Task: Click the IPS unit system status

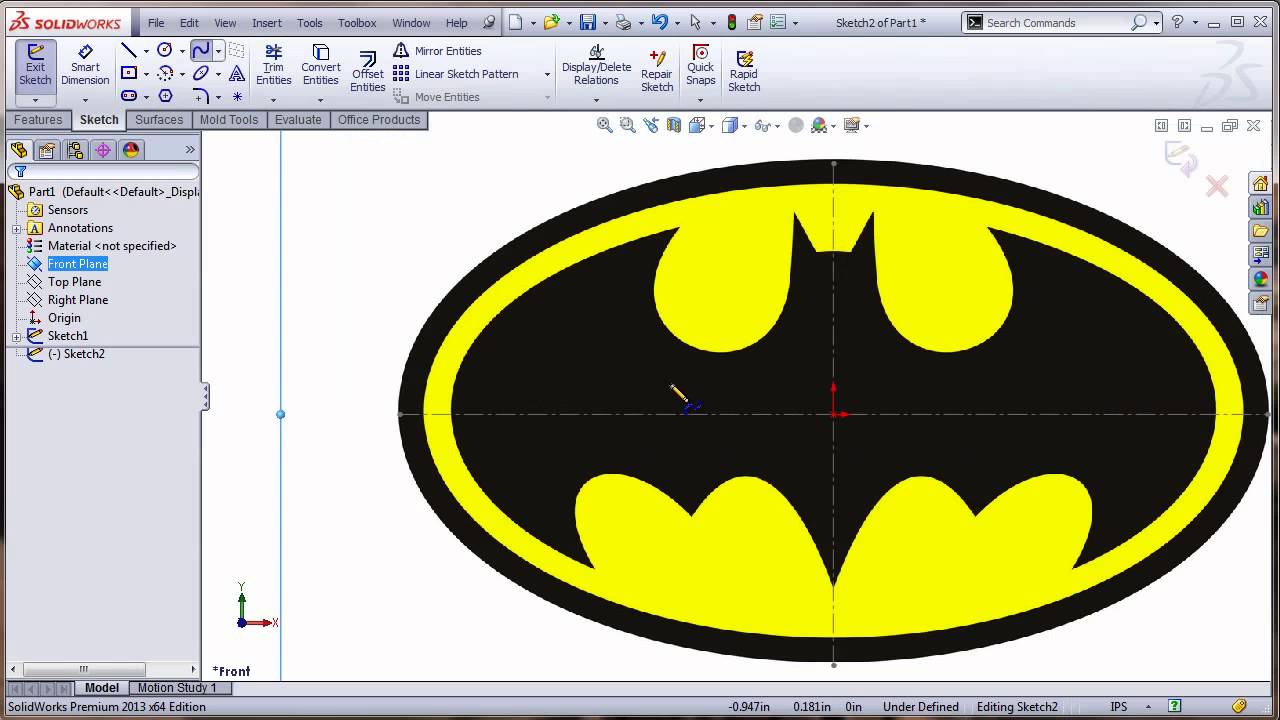Action: [x=1119, y=706]
